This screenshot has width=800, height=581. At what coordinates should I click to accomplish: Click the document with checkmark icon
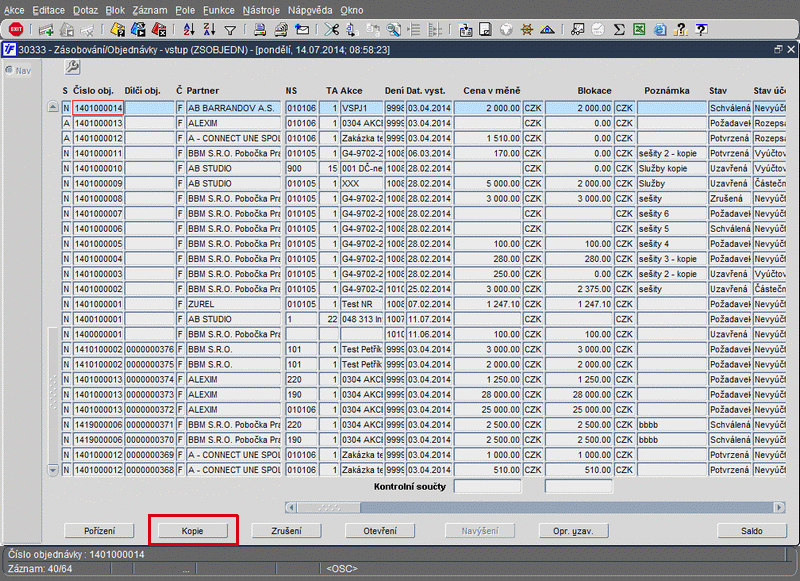[485, 30]
